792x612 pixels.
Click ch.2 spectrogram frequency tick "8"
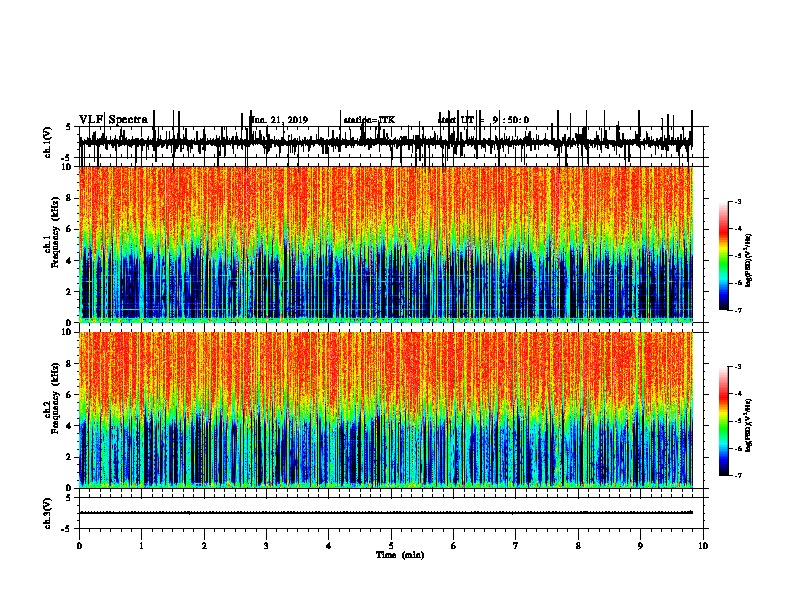tap(69, 364)
